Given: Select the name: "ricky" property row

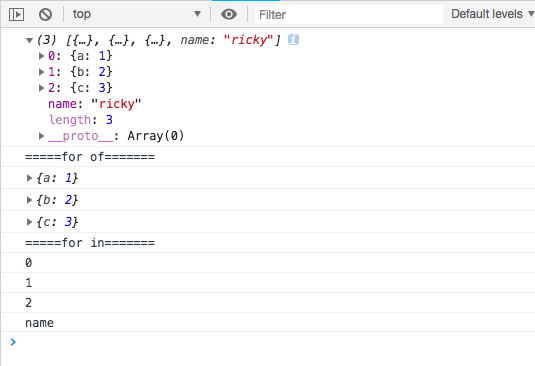Looking at the screenshot, I should click(95, 104).
